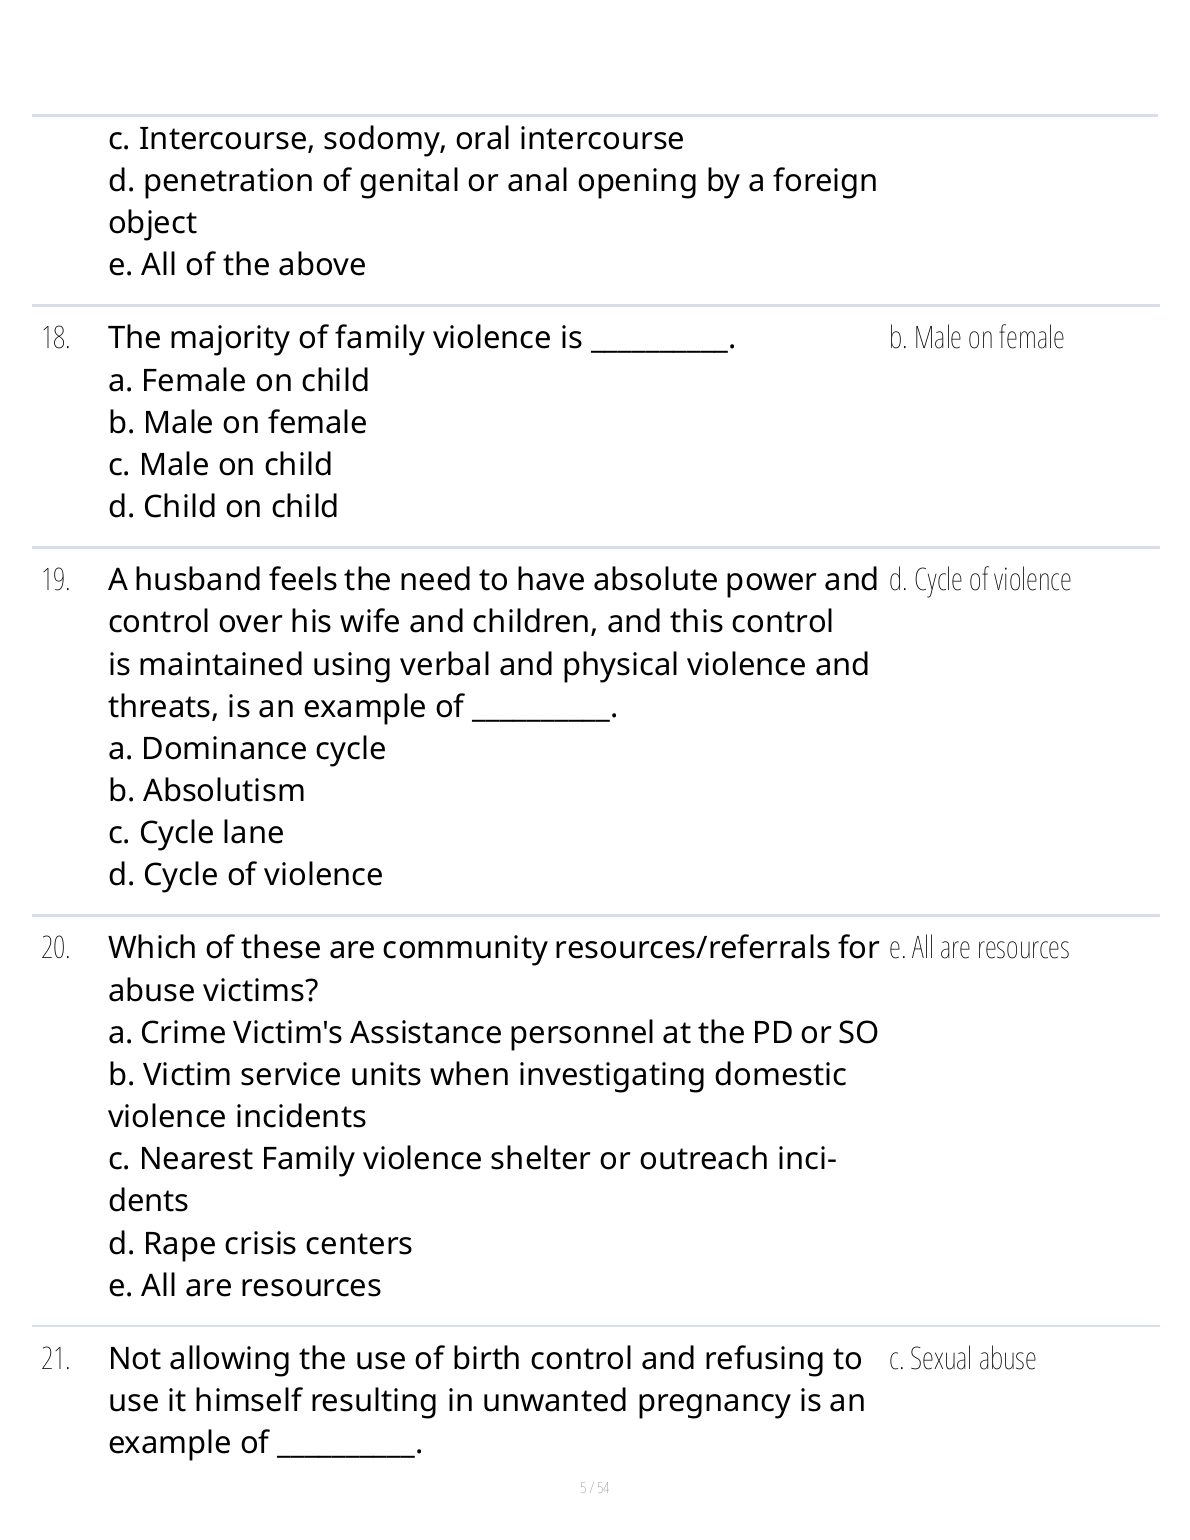This screenshot has height=1540, width=1190.
Task: Click 'c. Intercourse, sodomy, oral intercourse' line
Action: (x=396, y=139)
